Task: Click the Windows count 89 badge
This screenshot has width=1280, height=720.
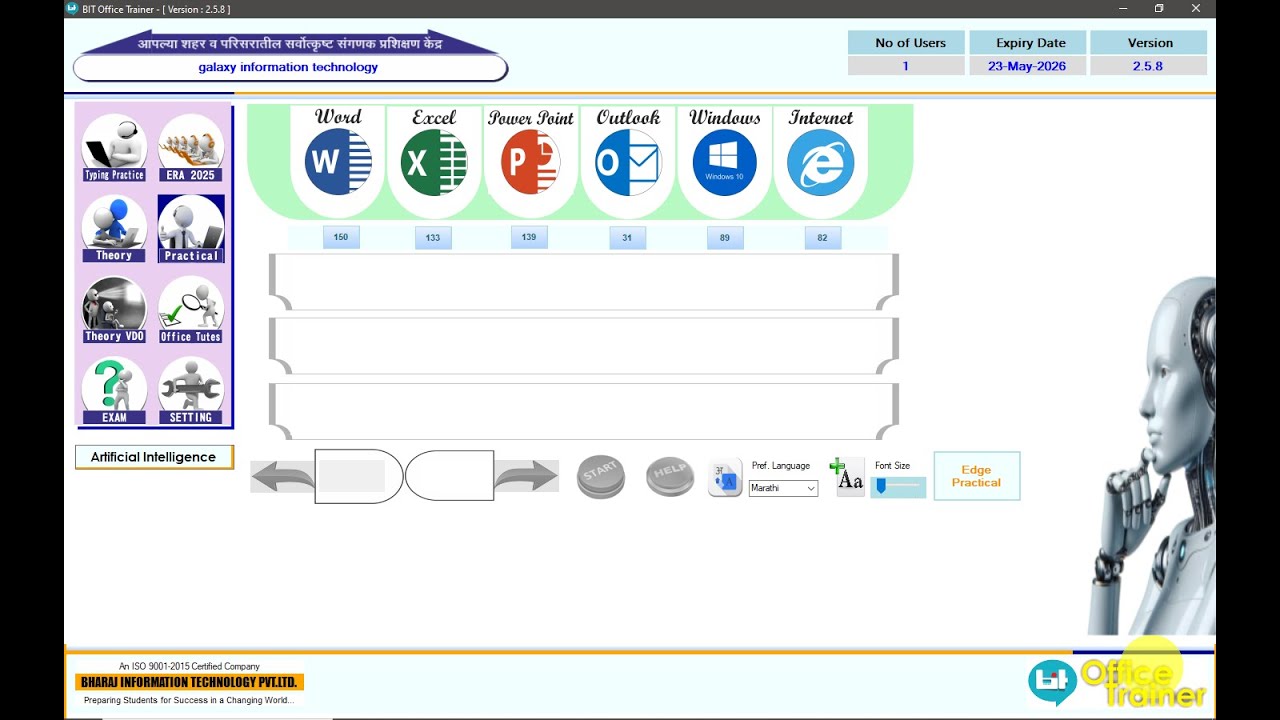Action: click(x=725, y=238)
